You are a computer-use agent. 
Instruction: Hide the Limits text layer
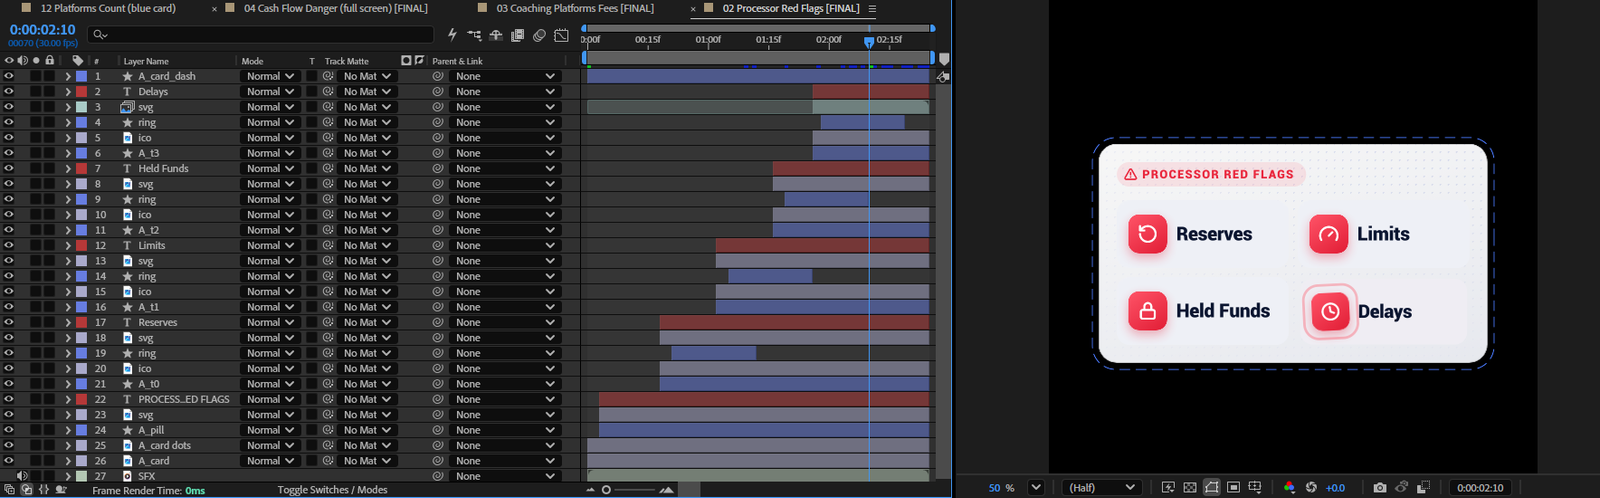9,245
